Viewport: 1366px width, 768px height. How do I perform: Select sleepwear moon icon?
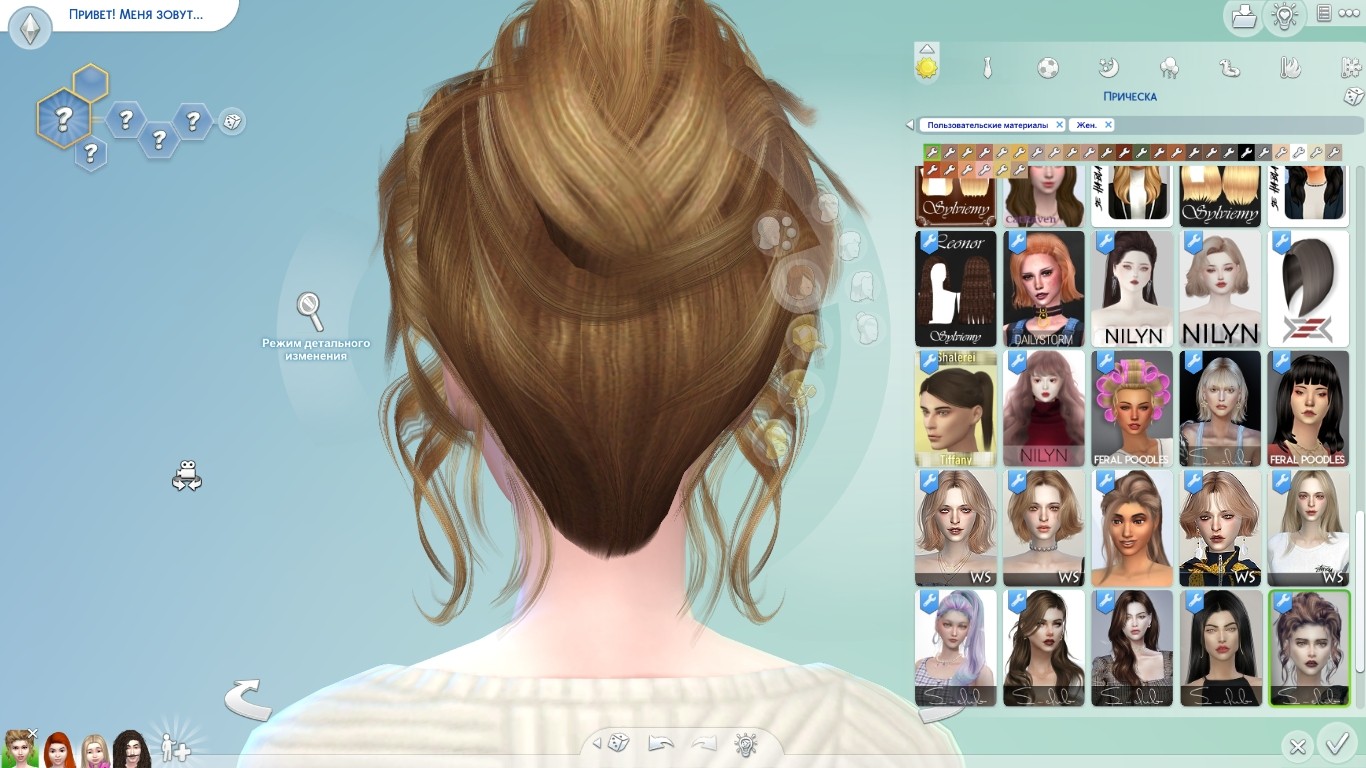[1108, 68]
